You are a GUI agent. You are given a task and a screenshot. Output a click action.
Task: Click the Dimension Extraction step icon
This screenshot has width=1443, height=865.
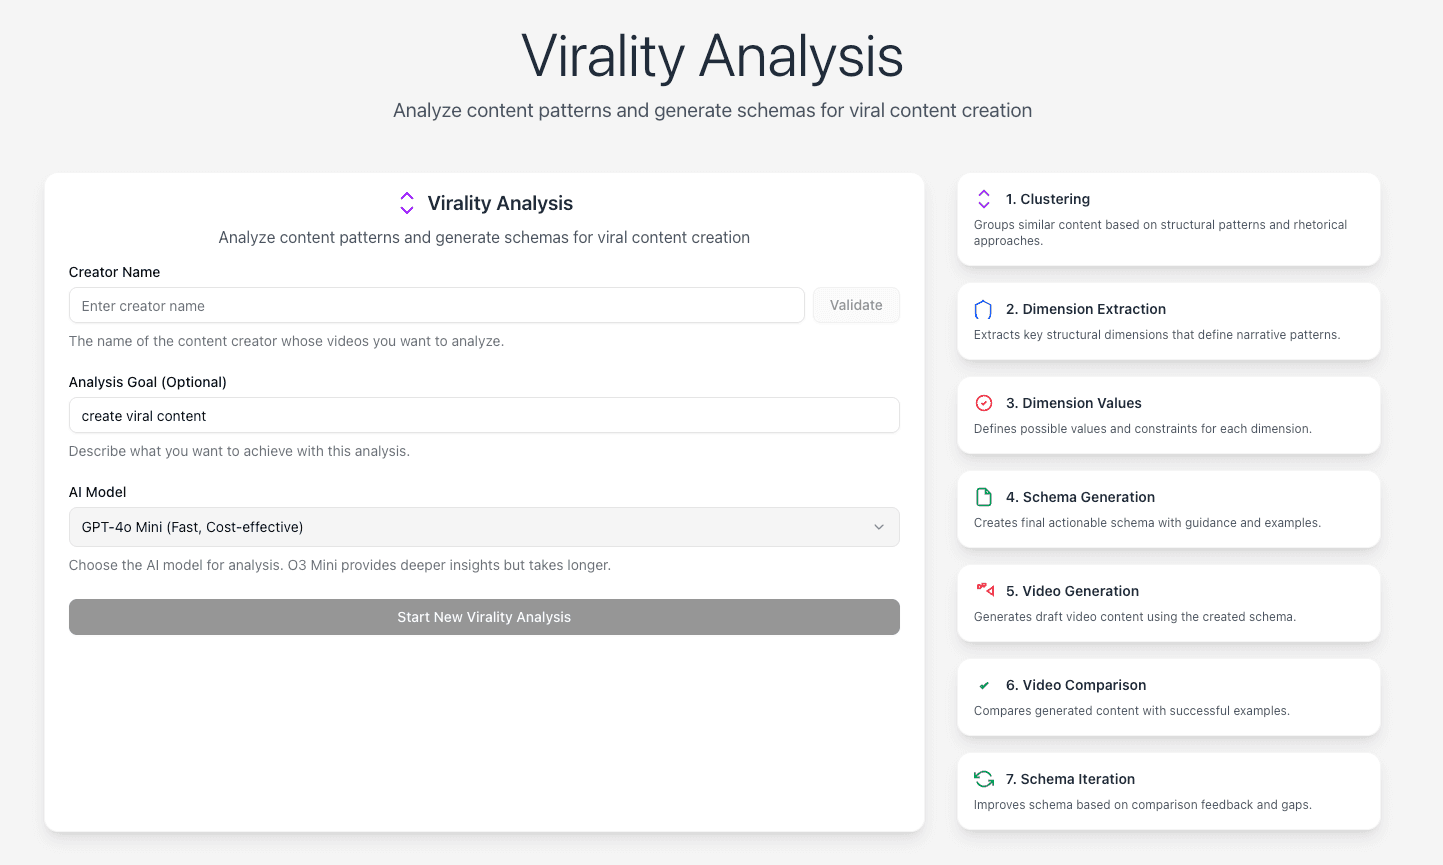tap(984, 309)
